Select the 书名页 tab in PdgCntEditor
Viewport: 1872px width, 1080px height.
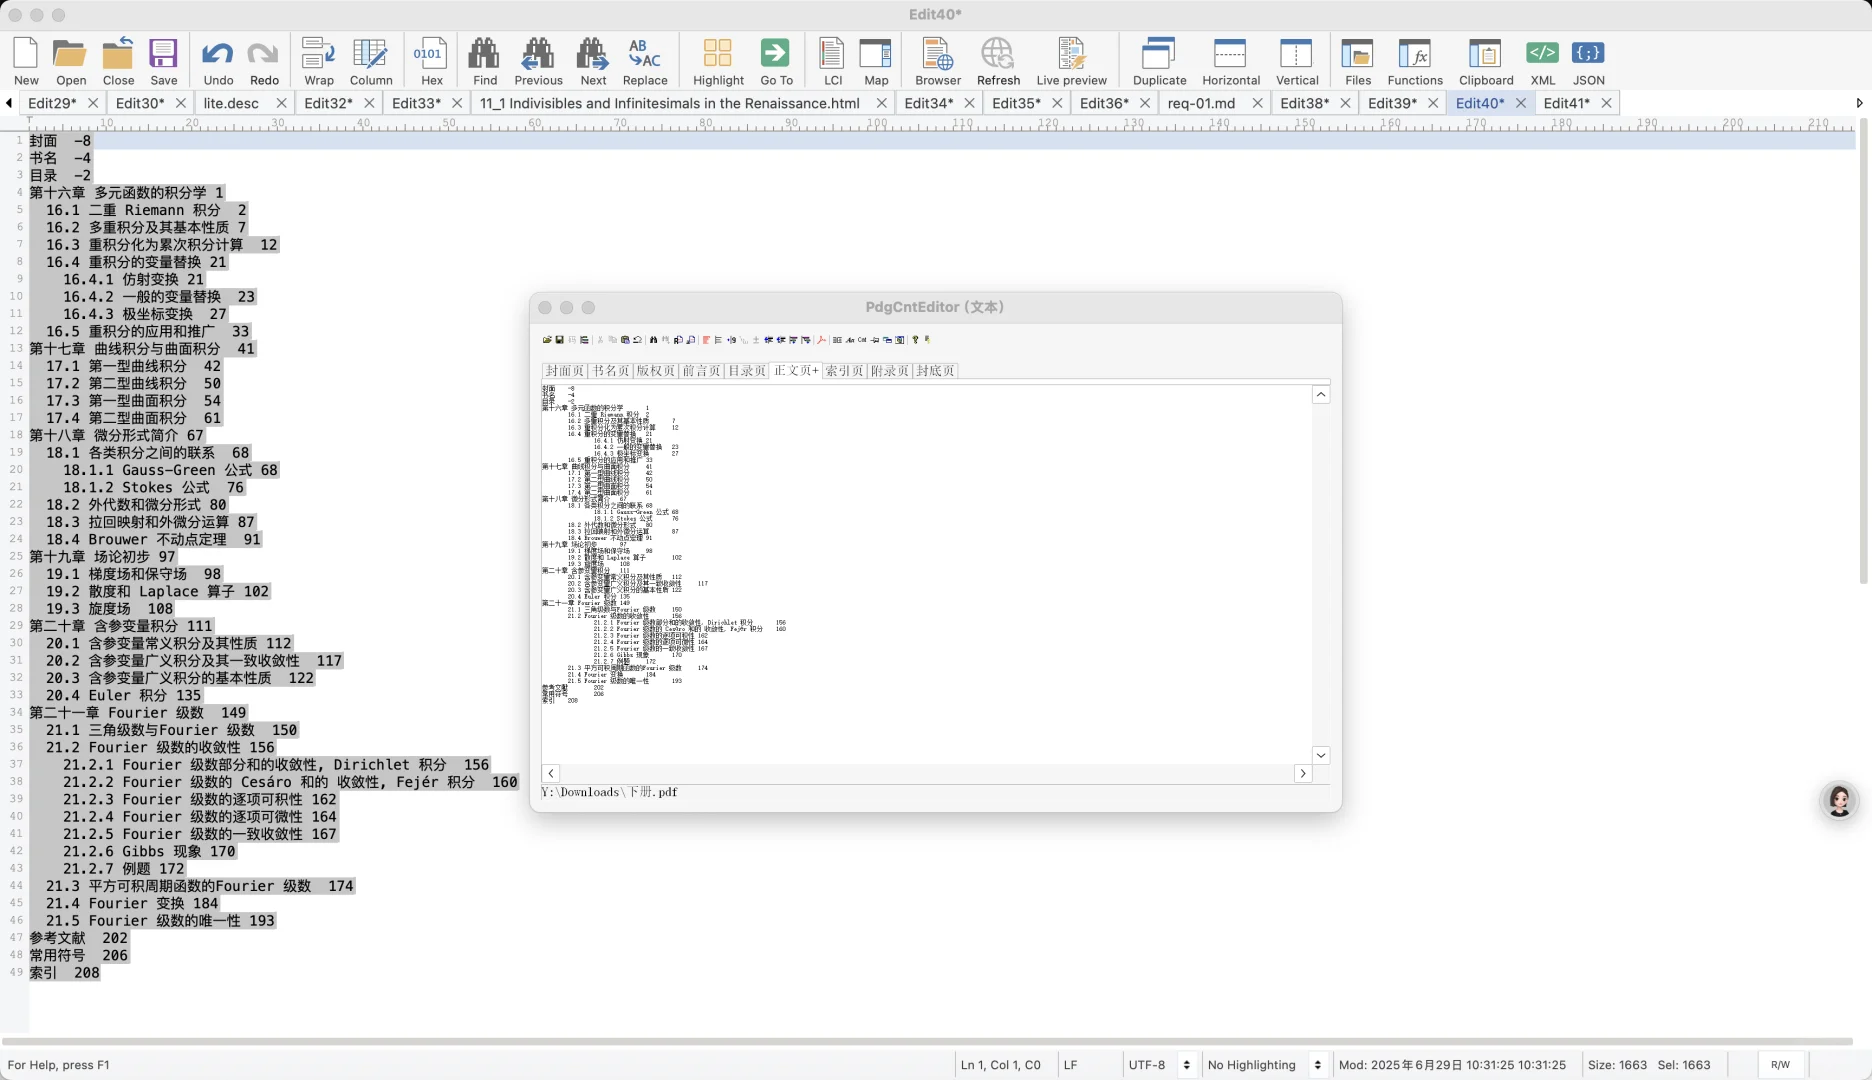click(x=610, y=371)
